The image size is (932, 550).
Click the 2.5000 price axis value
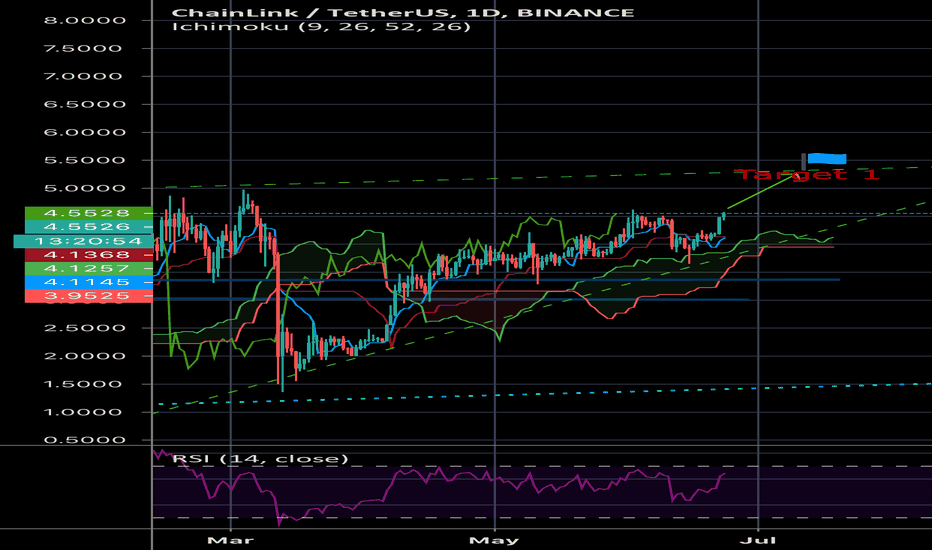pyautogui.click(x=85, y=328)
